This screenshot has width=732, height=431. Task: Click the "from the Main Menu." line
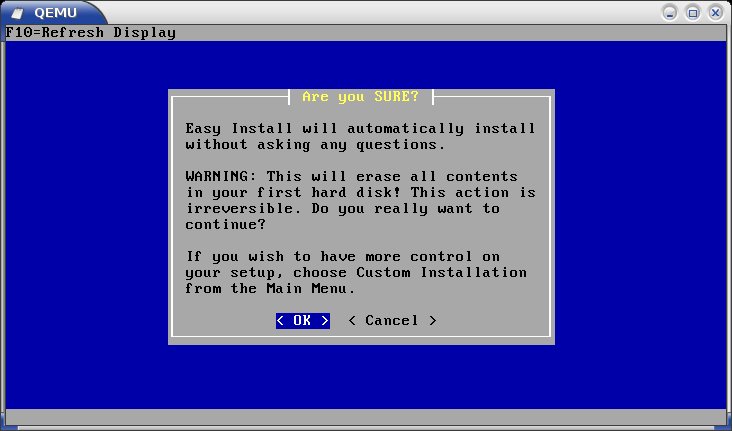270,288
